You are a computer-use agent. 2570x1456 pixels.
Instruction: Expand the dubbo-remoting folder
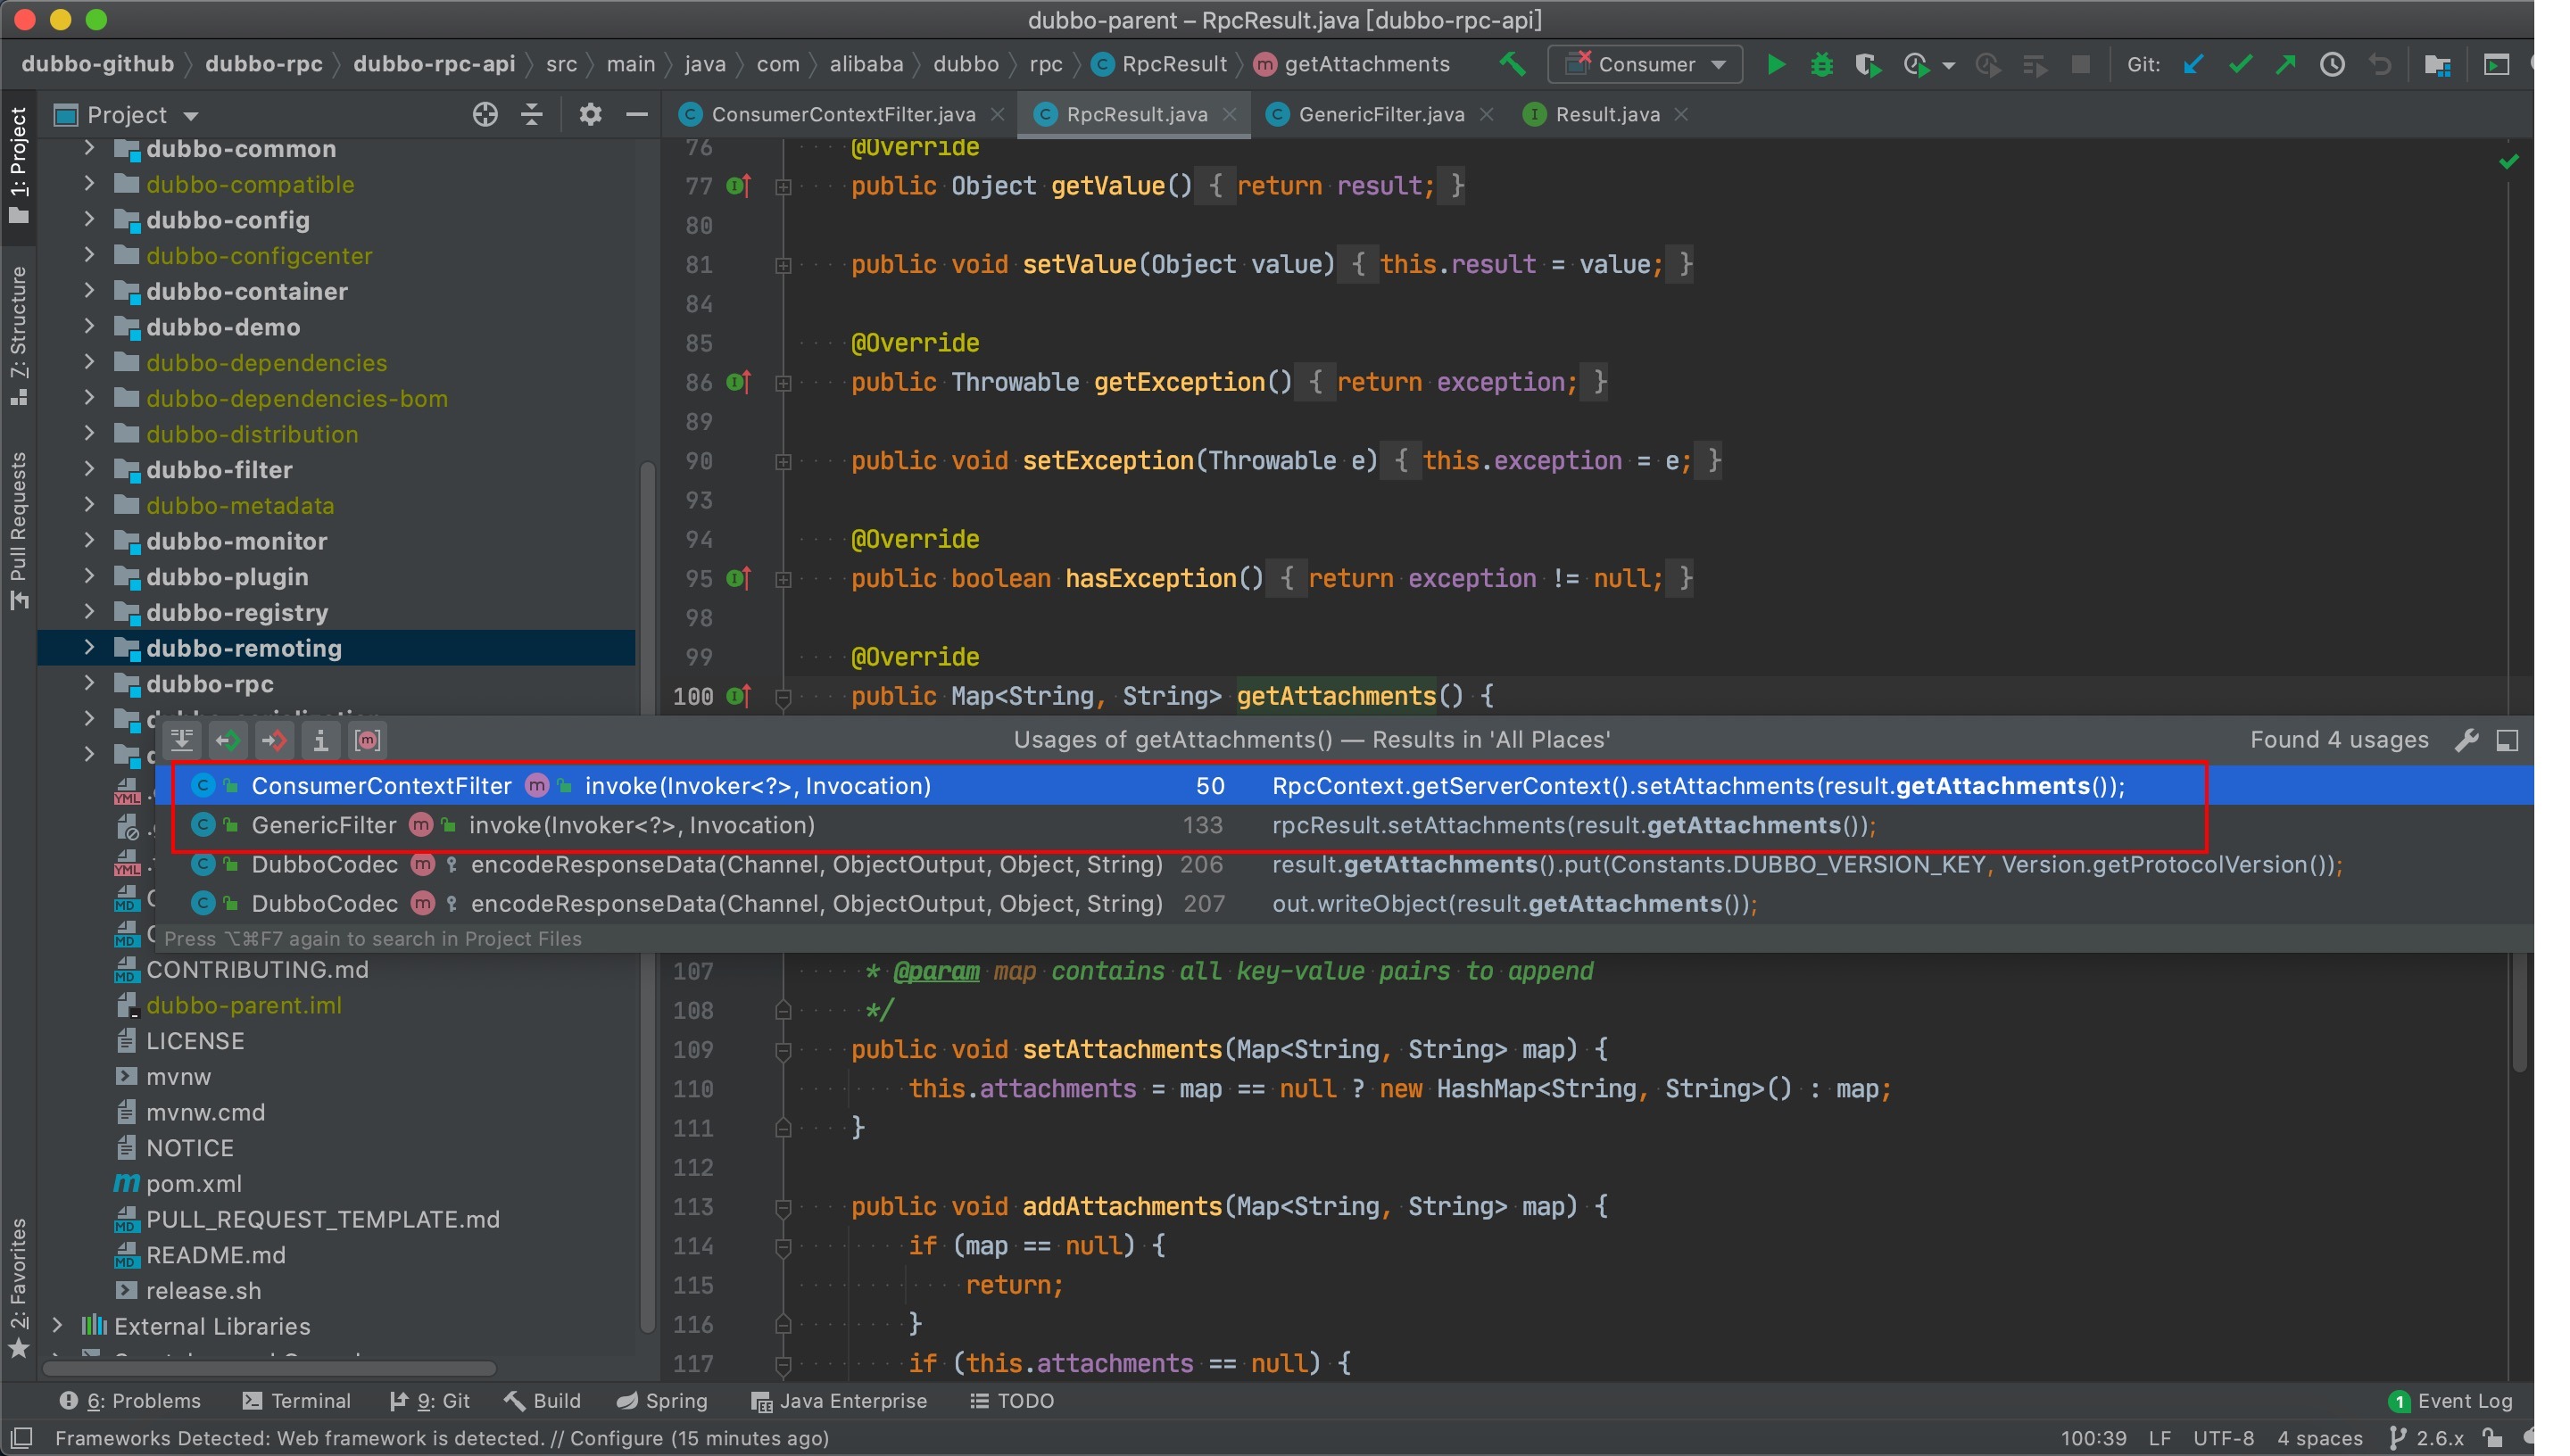[89, 648]
